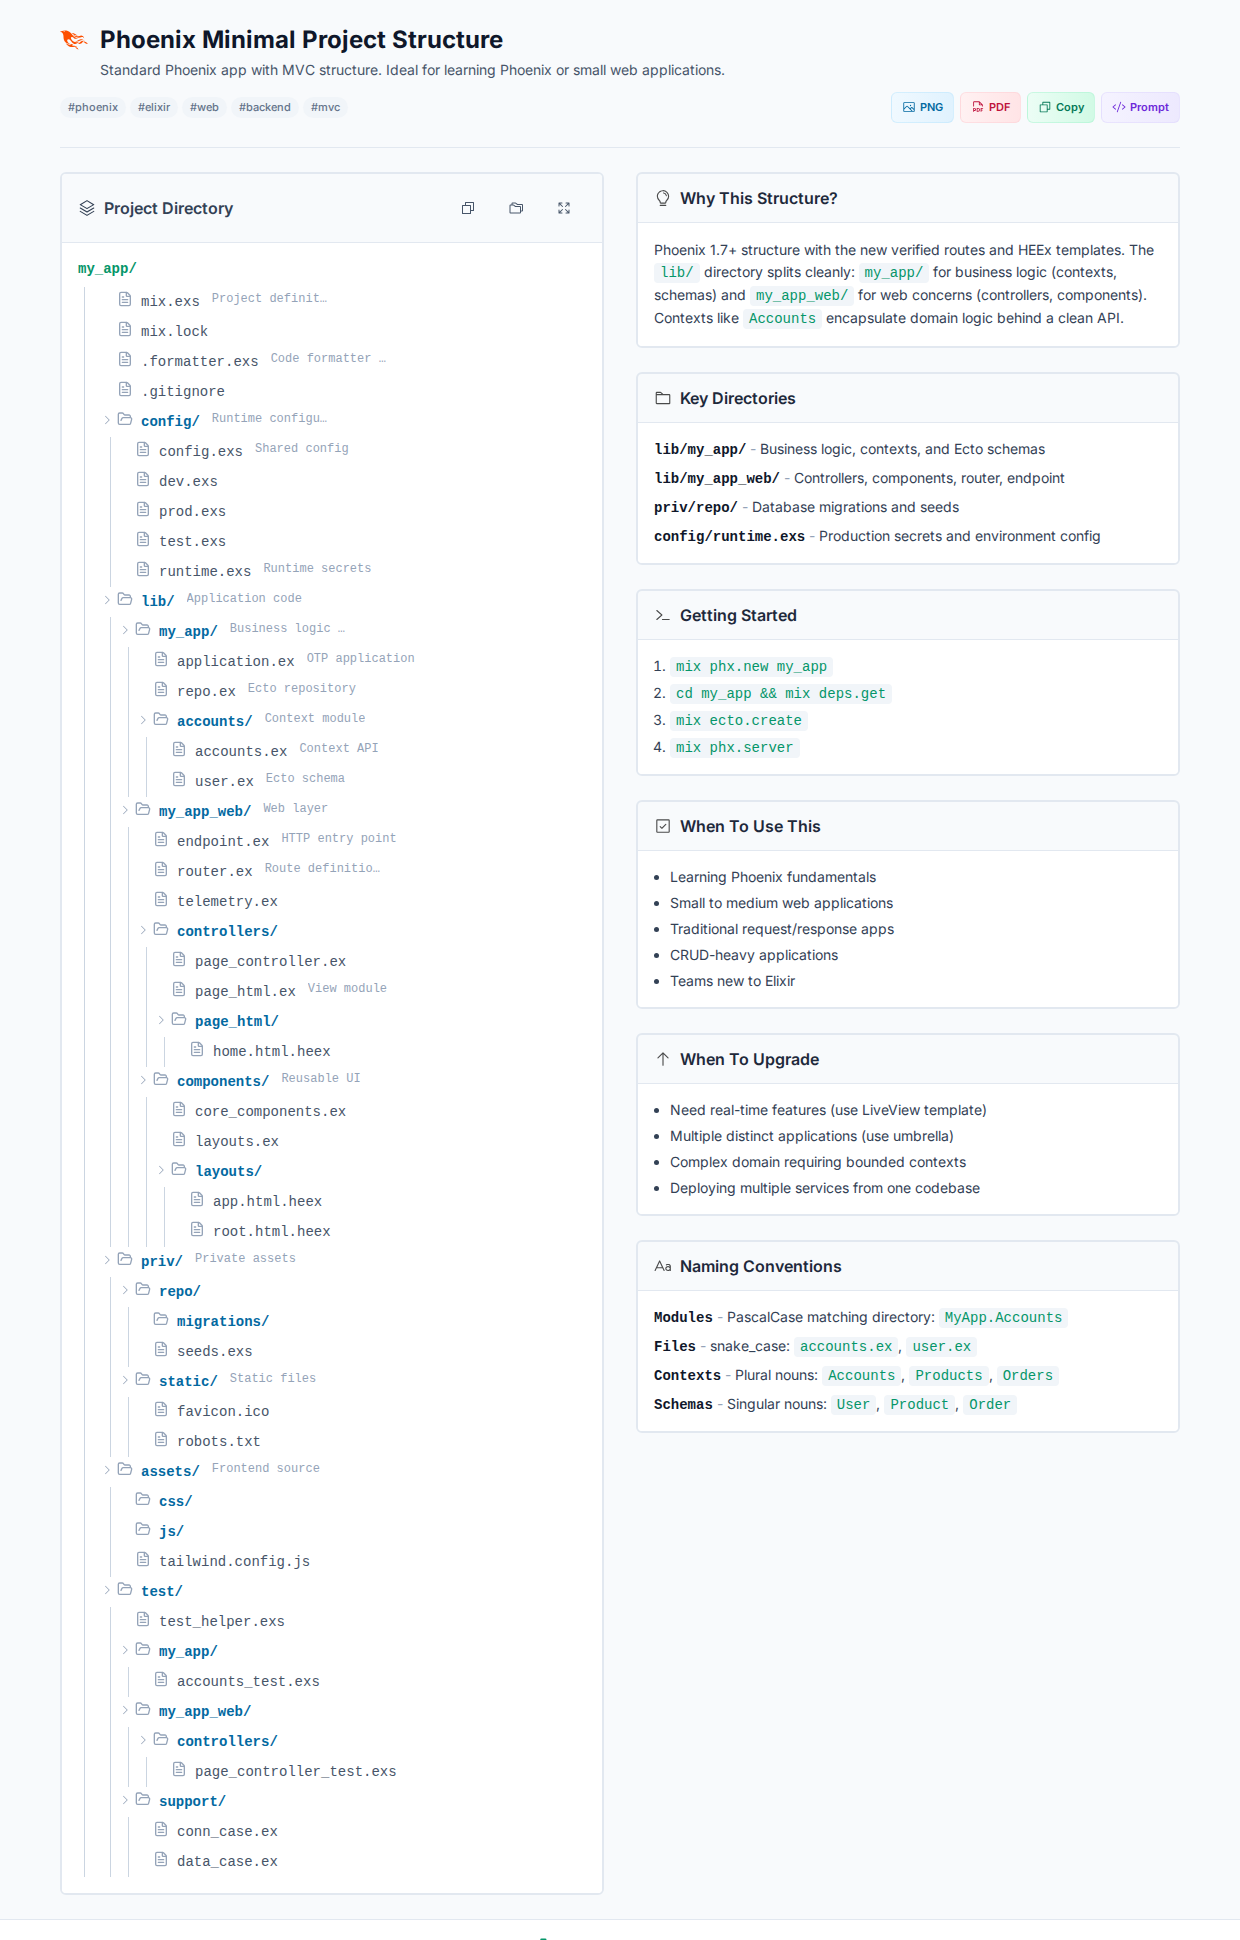Click the Phoenix bird logo icon

click(74, 40)
